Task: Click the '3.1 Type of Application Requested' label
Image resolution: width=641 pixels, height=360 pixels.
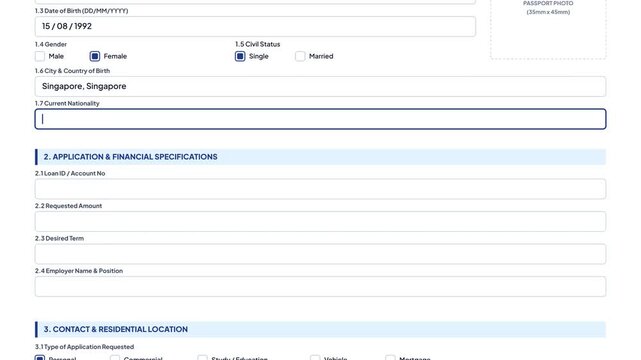Action: tap(84, 347)
